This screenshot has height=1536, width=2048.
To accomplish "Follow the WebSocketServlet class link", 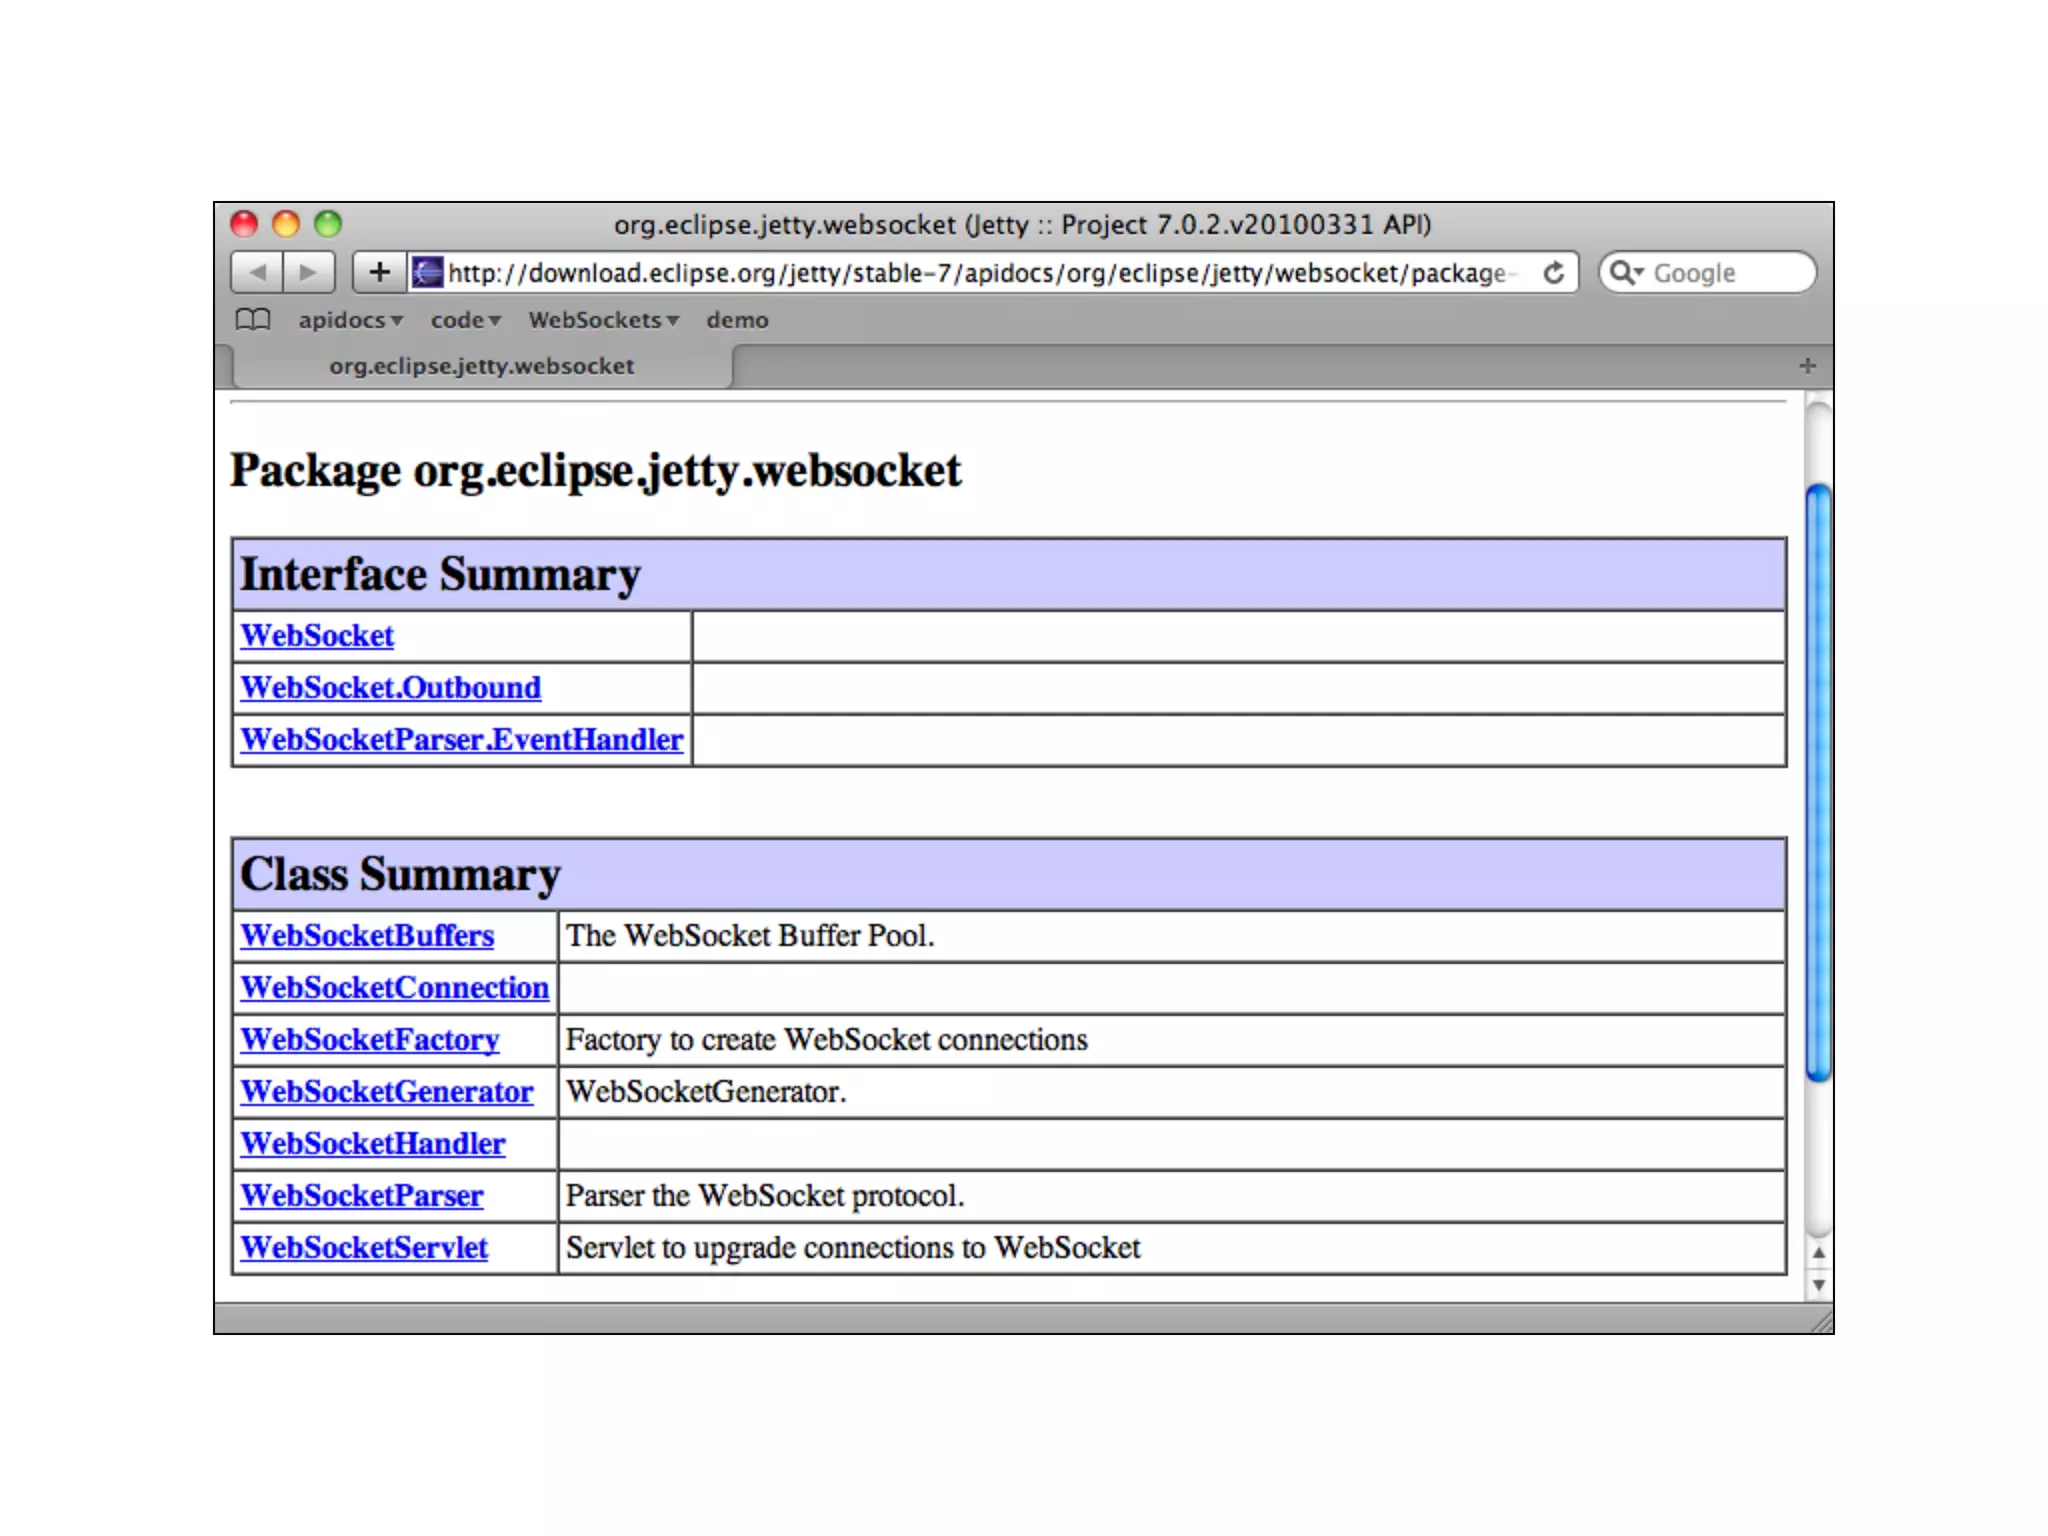I will click(x=364, y=1248).
